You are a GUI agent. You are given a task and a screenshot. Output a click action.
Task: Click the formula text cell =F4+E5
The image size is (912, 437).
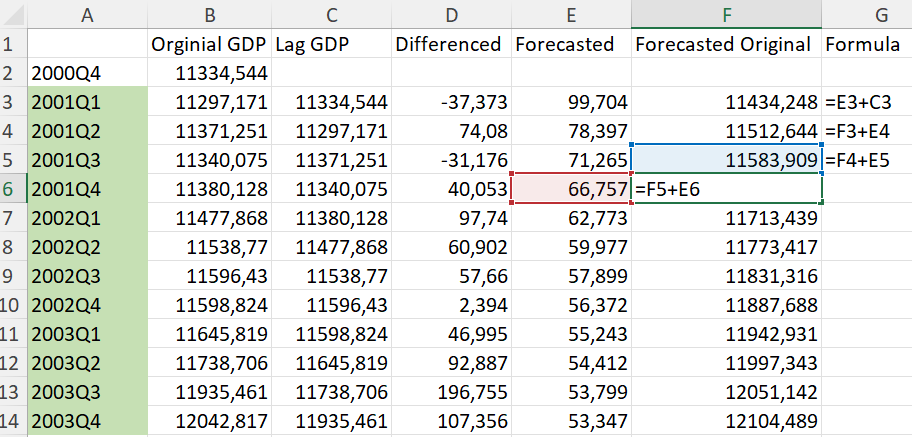865,159
